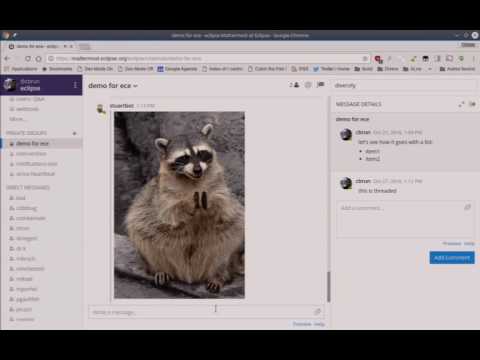The width and height of the screenshot is (480, 360).
Task: Open the 'demo for ece' channel dropdown
Action: pos(113,86)
